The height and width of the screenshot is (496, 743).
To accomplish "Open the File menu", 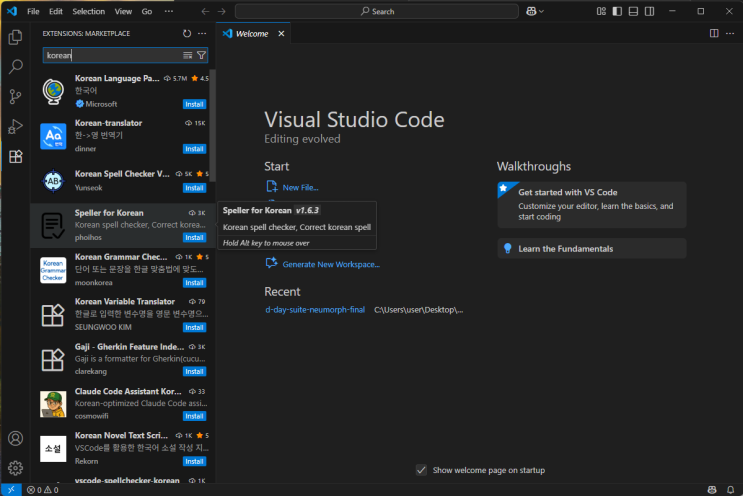I will tap(33, 11).
